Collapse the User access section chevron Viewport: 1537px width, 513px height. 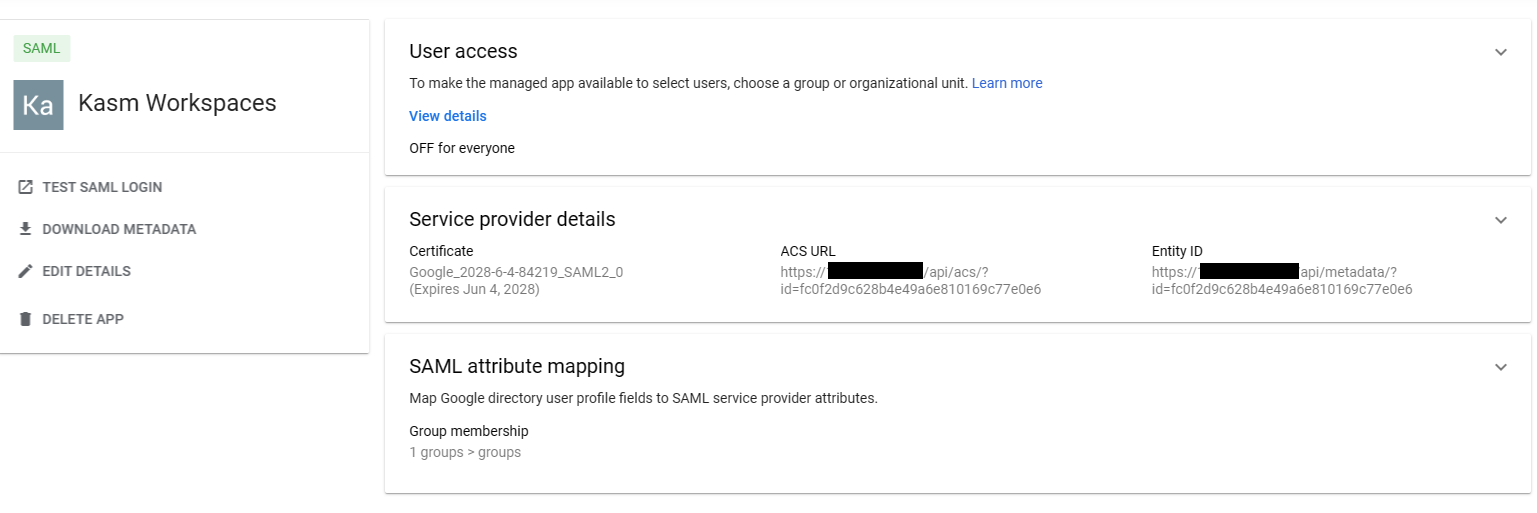click(x=1500, y=52)
